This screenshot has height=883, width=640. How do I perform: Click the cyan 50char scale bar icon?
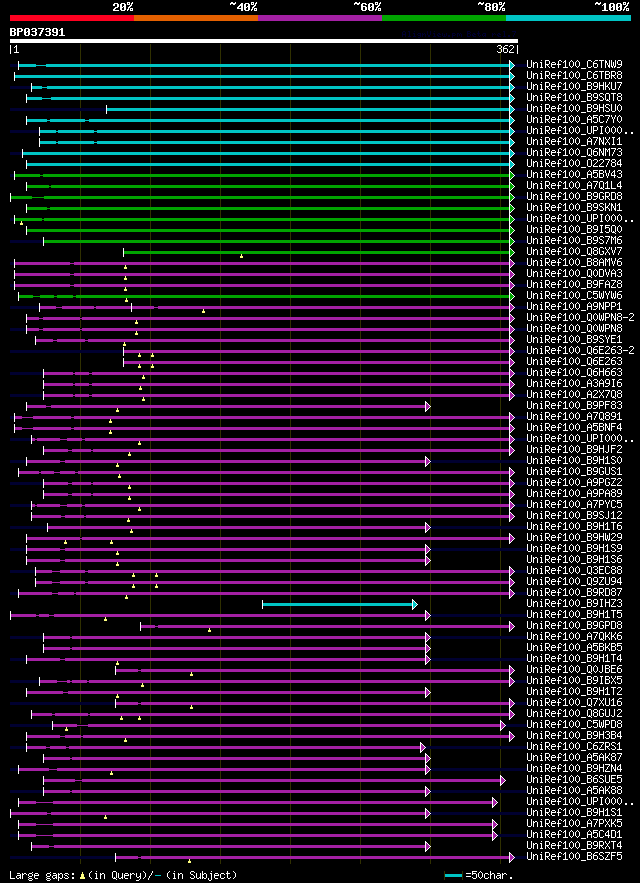(x=453, y=876)
